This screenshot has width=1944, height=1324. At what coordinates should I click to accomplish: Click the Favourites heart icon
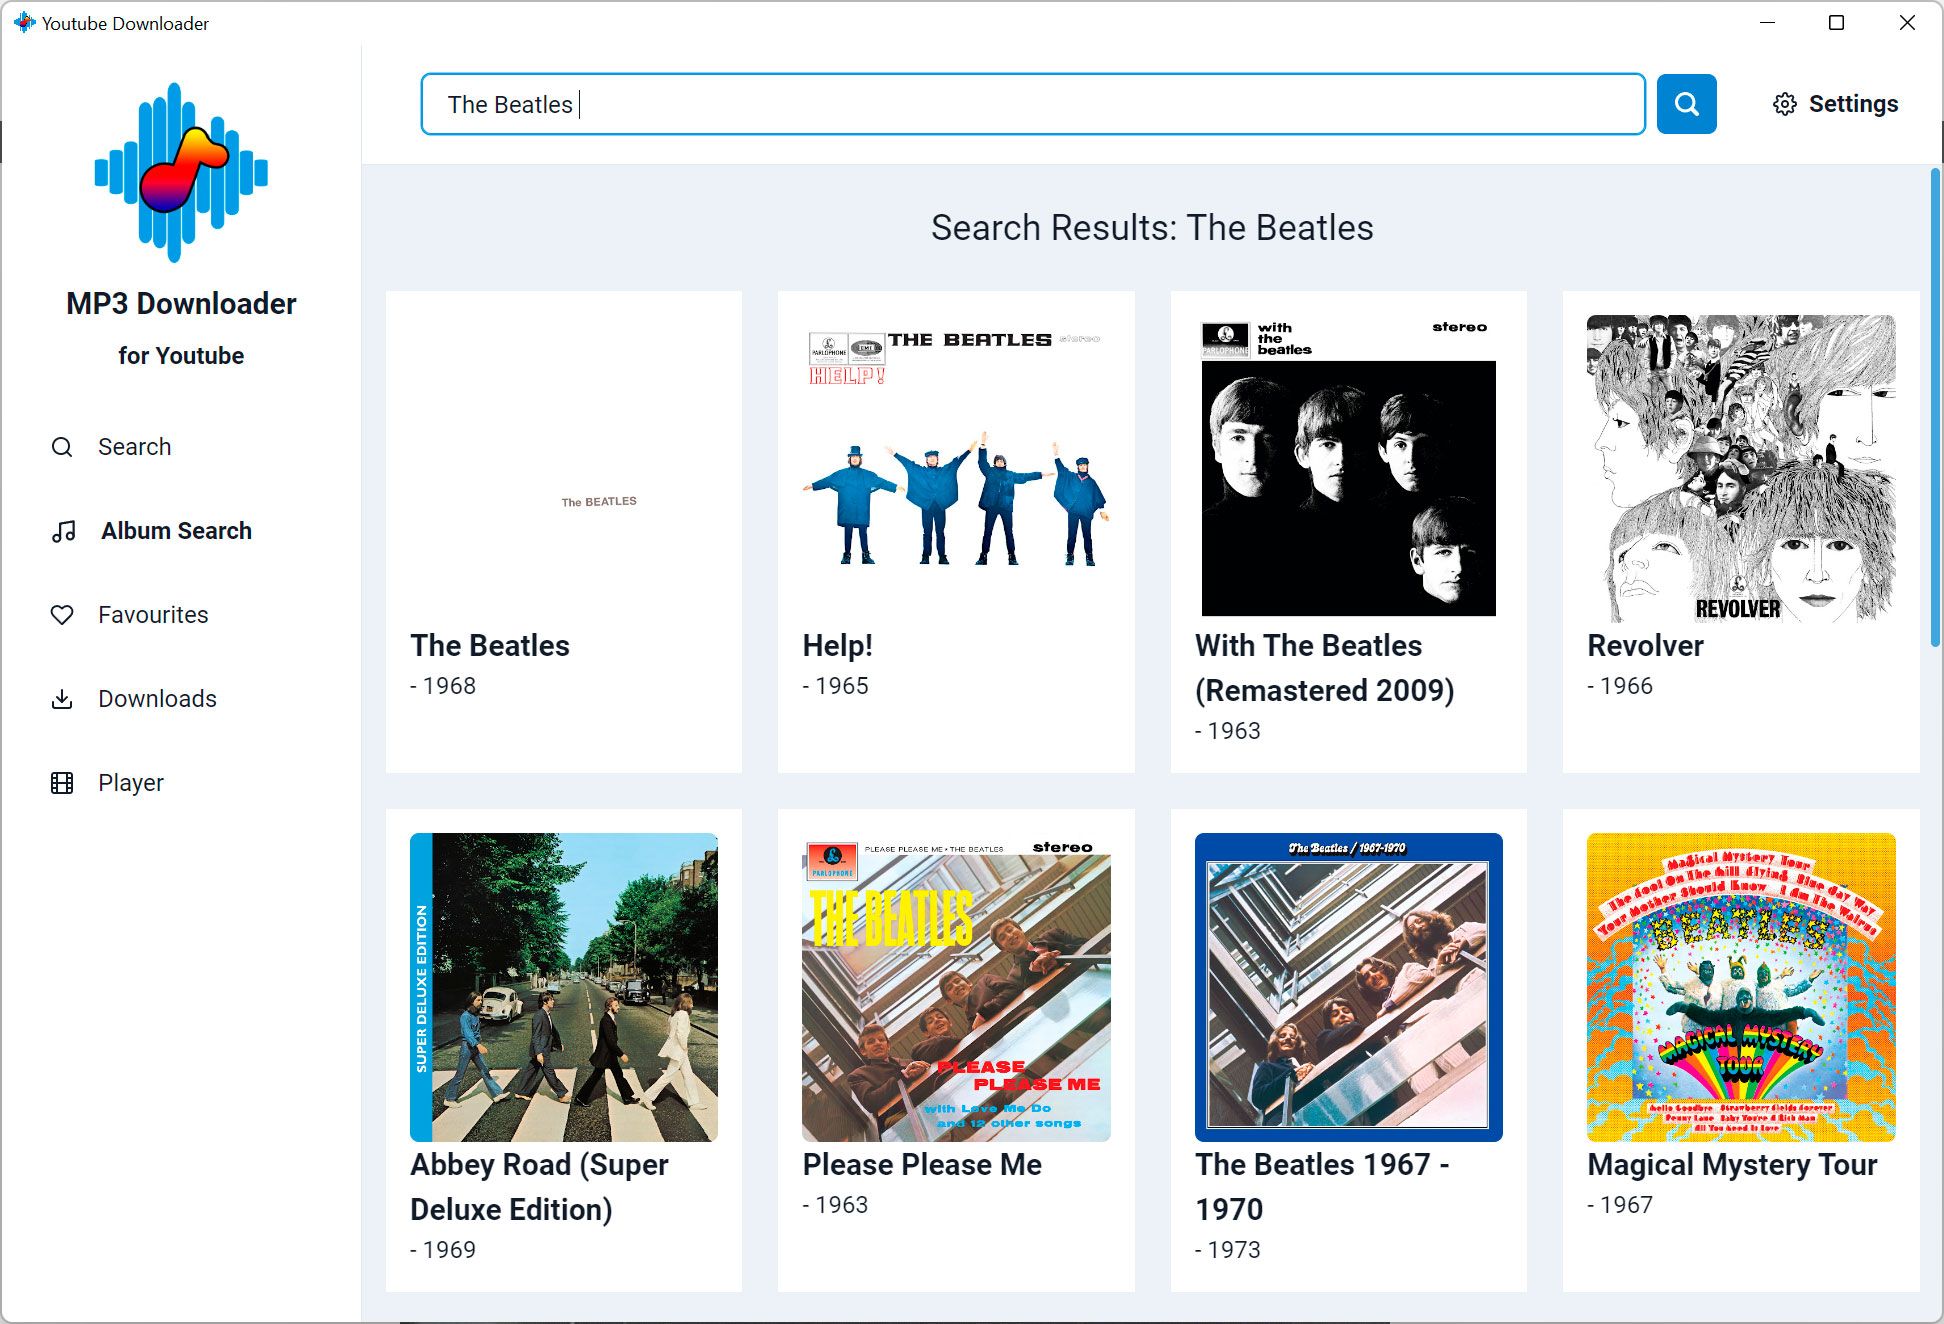click(x=61, y=615)
